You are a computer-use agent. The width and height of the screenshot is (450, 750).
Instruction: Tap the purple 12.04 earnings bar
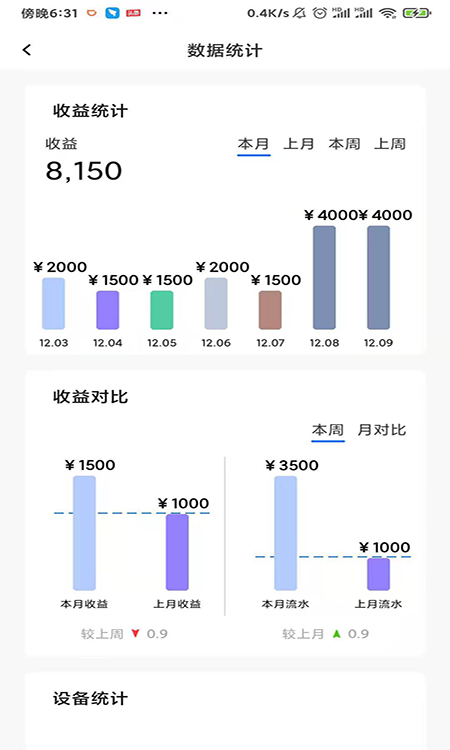click(108, 310)
